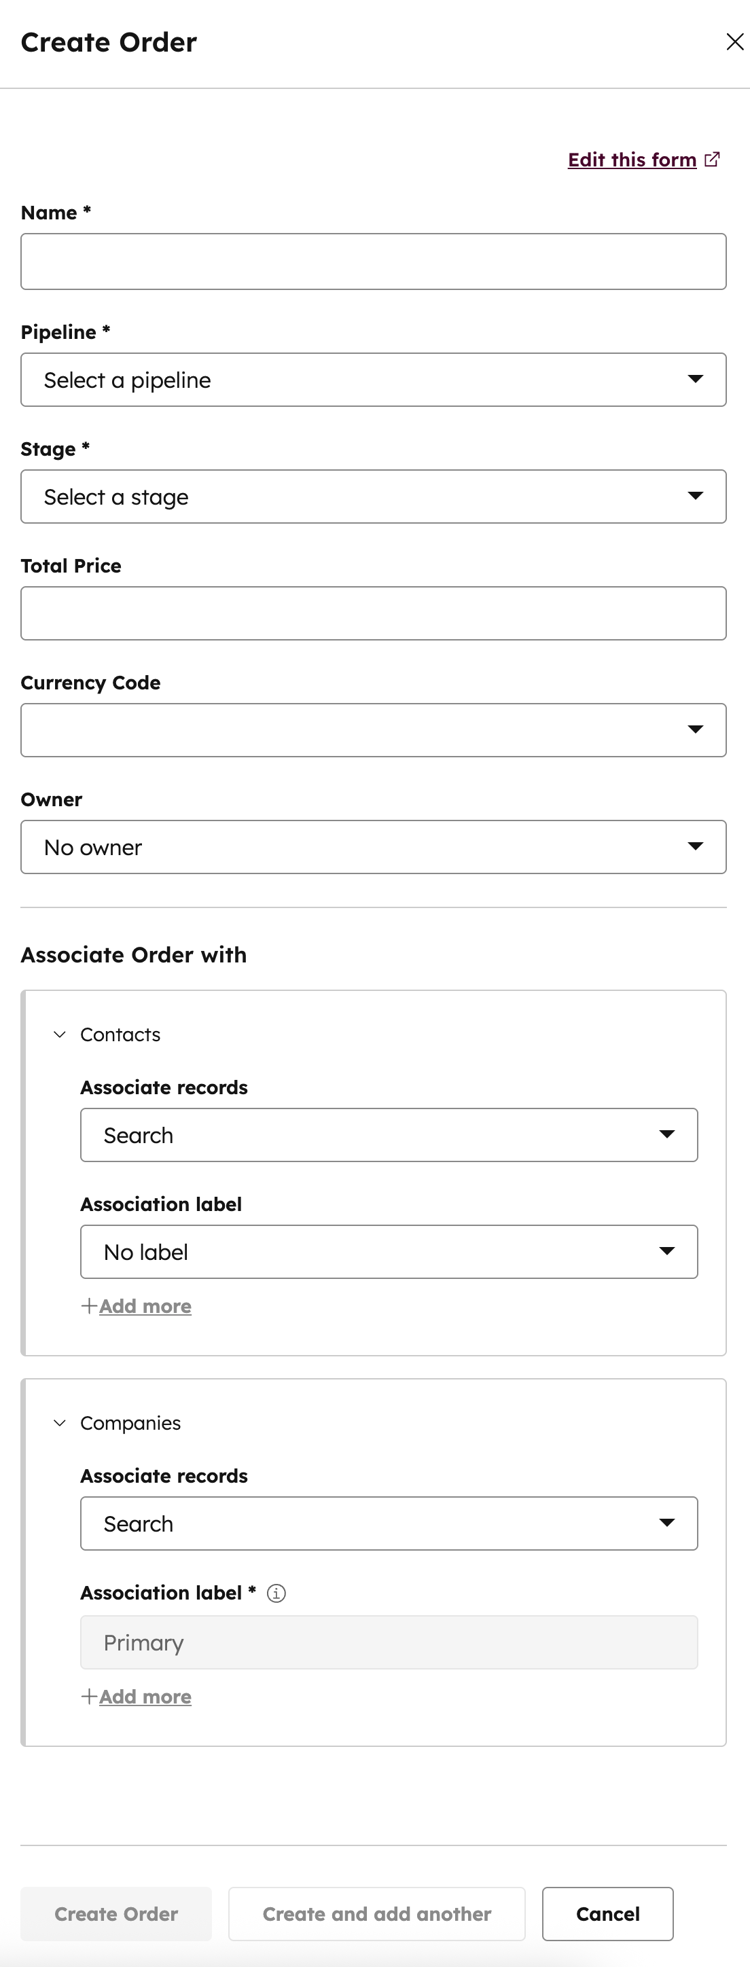Click the chevron on the Contacts section

coord(58,1034)
